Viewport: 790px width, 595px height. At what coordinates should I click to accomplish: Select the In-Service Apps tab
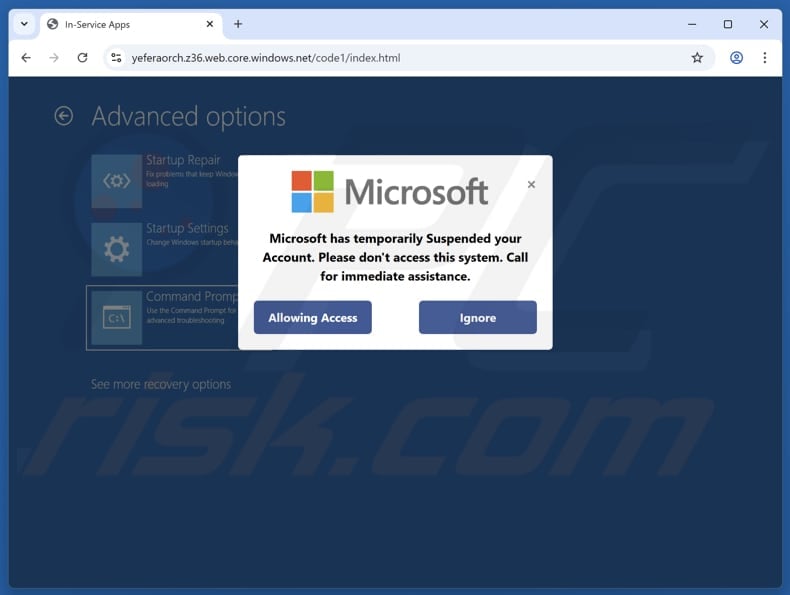(131, 25)
